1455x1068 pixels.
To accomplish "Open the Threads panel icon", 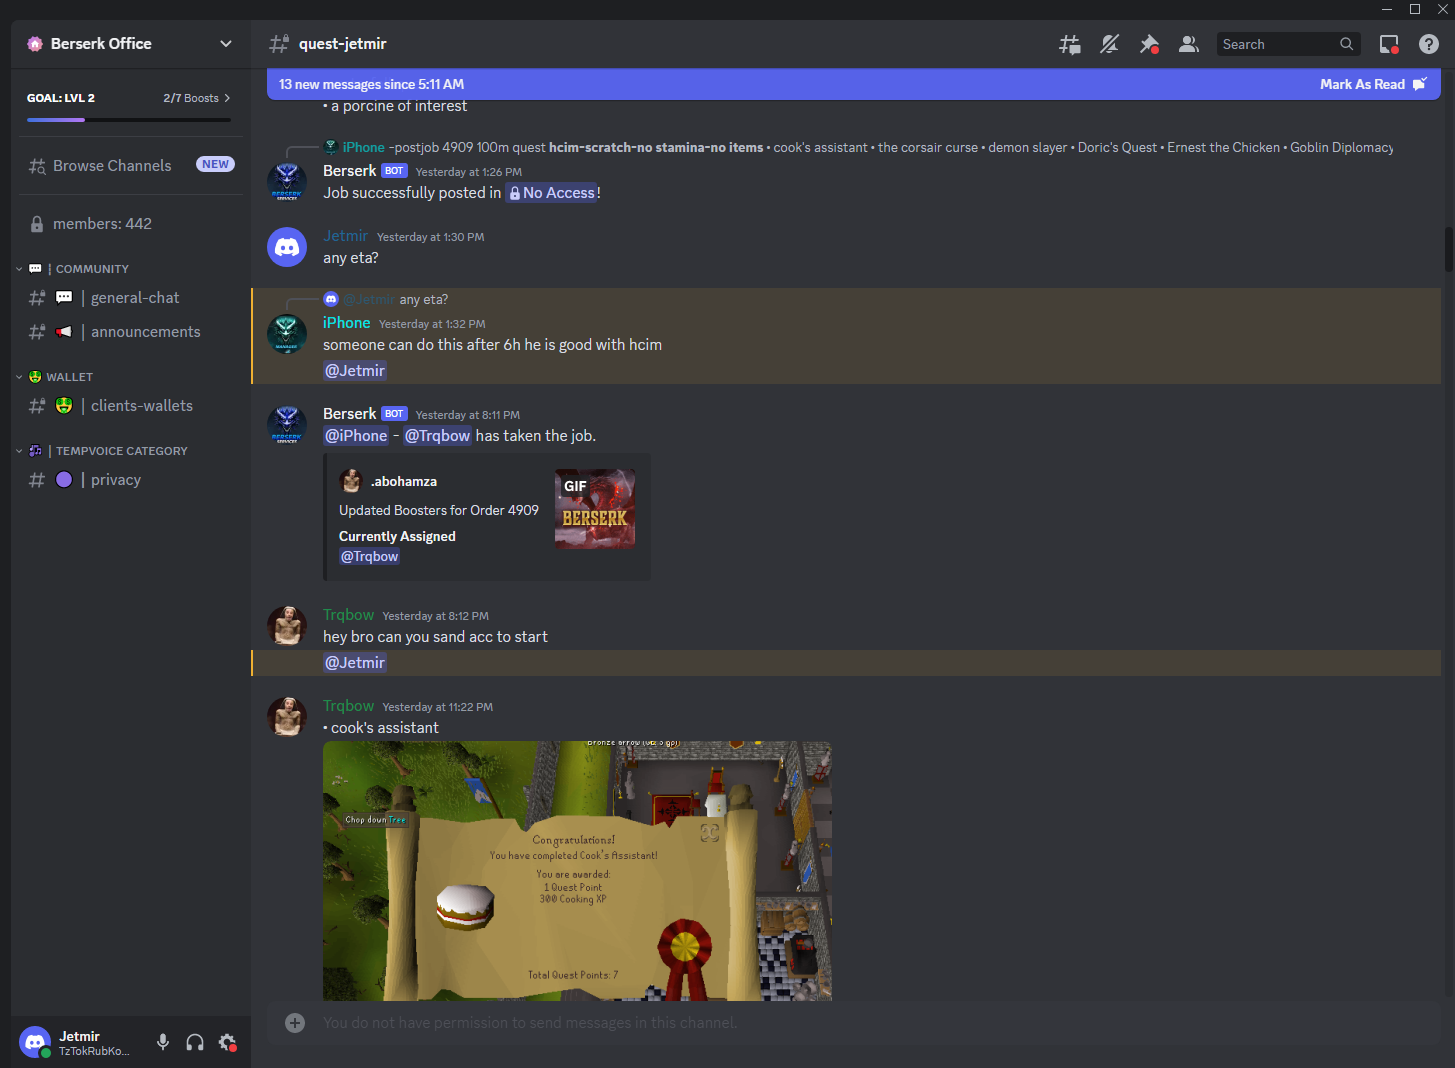I will (1070, 44).
